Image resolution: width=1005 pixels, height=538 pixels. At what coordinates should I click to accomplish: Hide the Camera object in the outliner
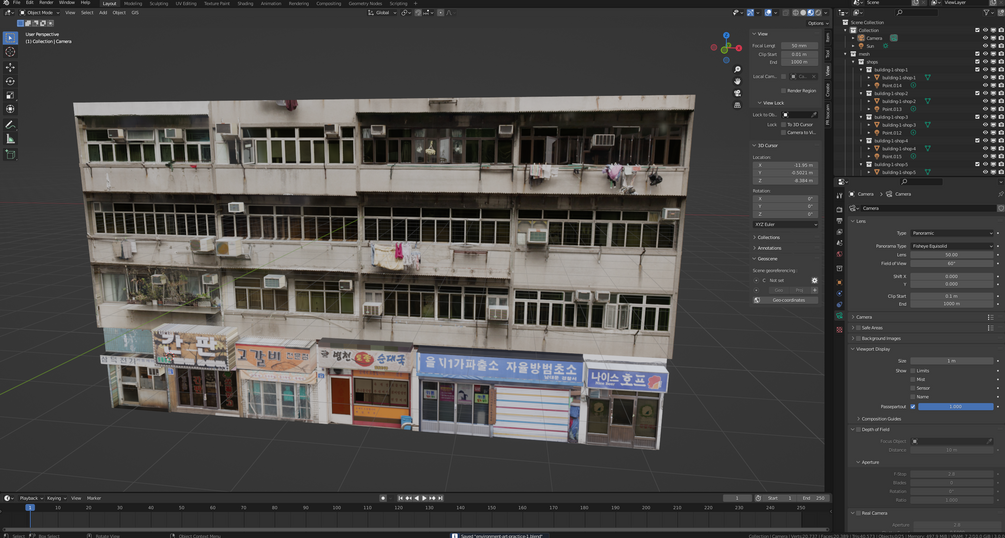pyautogui.click(x=985, y=38)
